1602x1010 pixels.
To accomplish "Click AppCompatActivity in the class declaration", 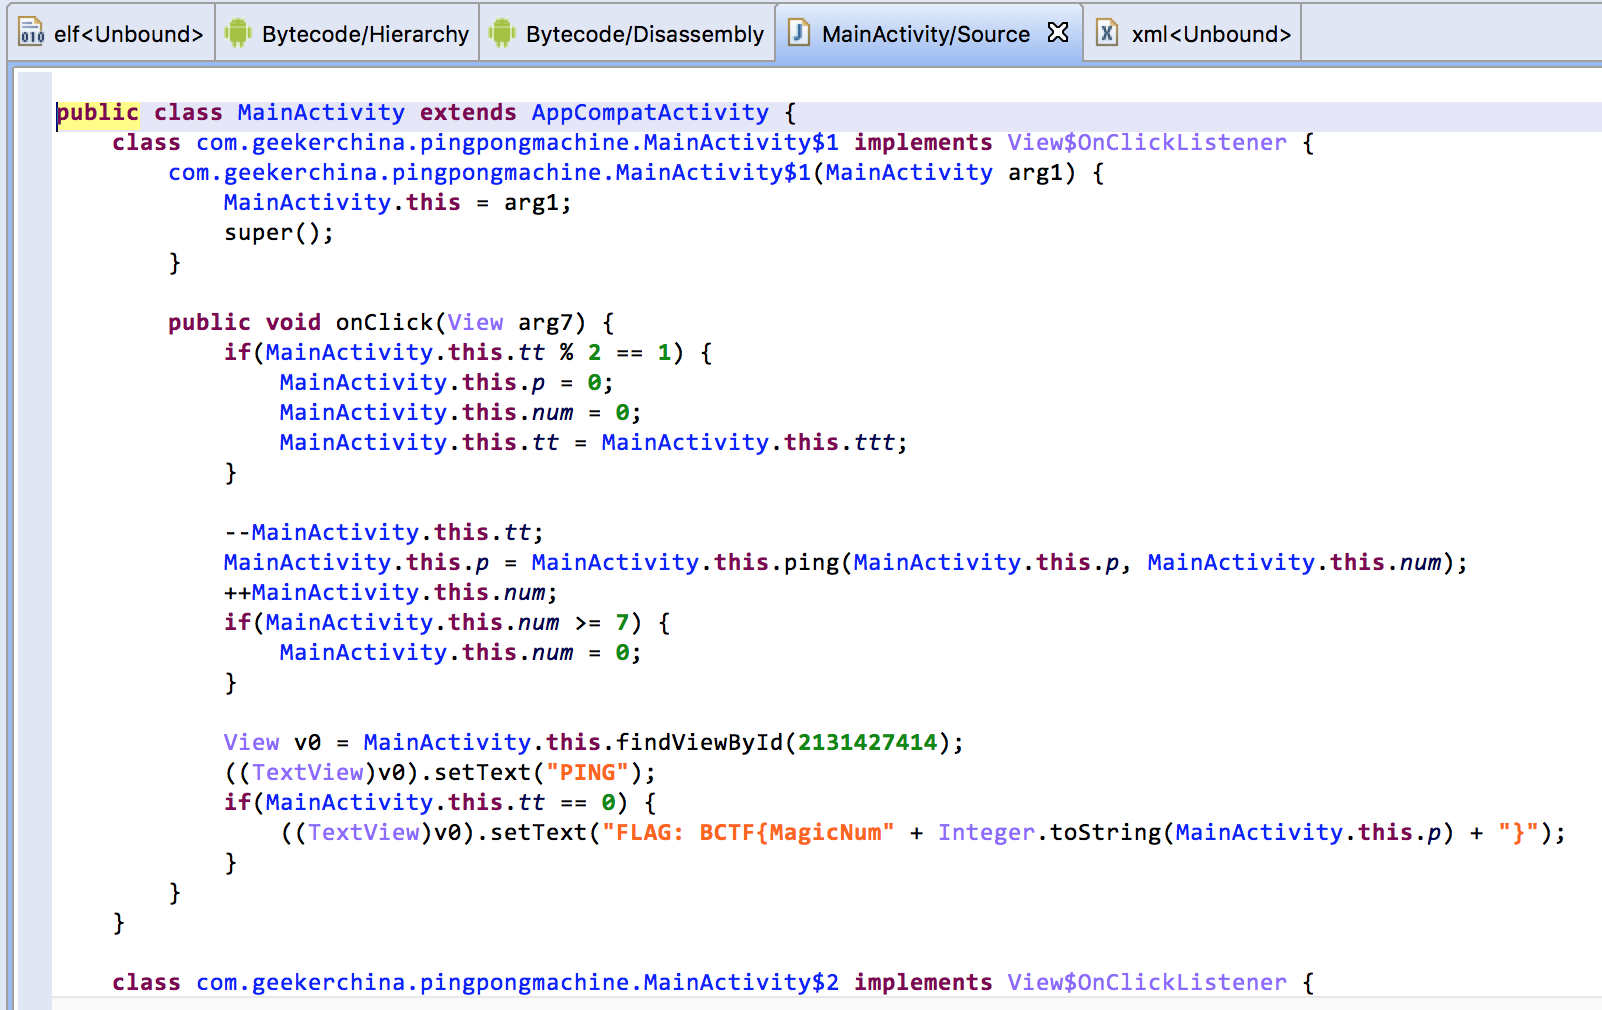I will tap(650, 112).
